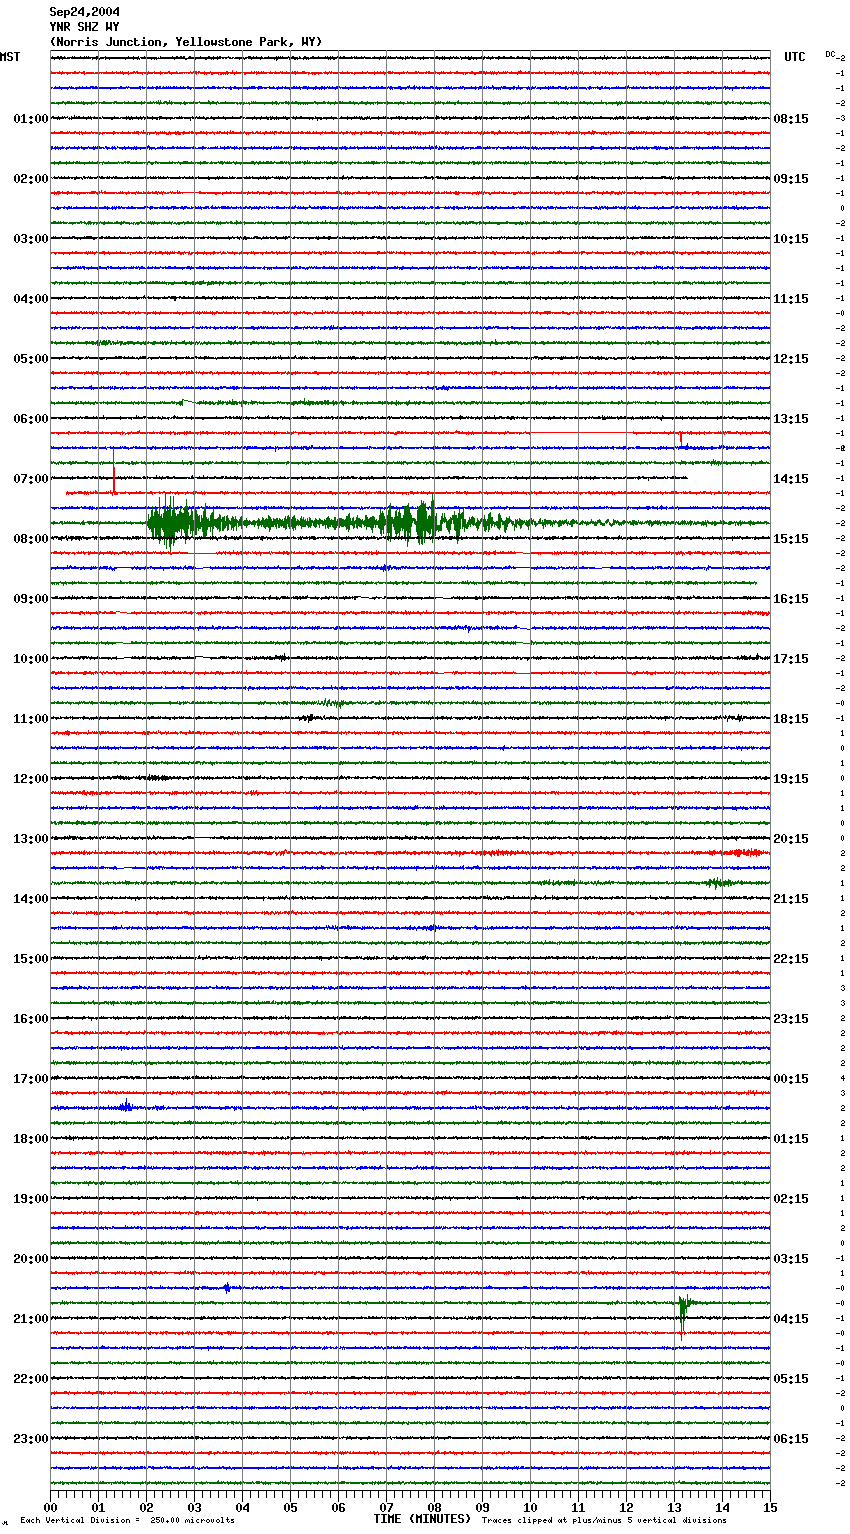This screenshot has height=1534, width=850.
Task: Select the 06:00 MST time label
Action: 31,419
